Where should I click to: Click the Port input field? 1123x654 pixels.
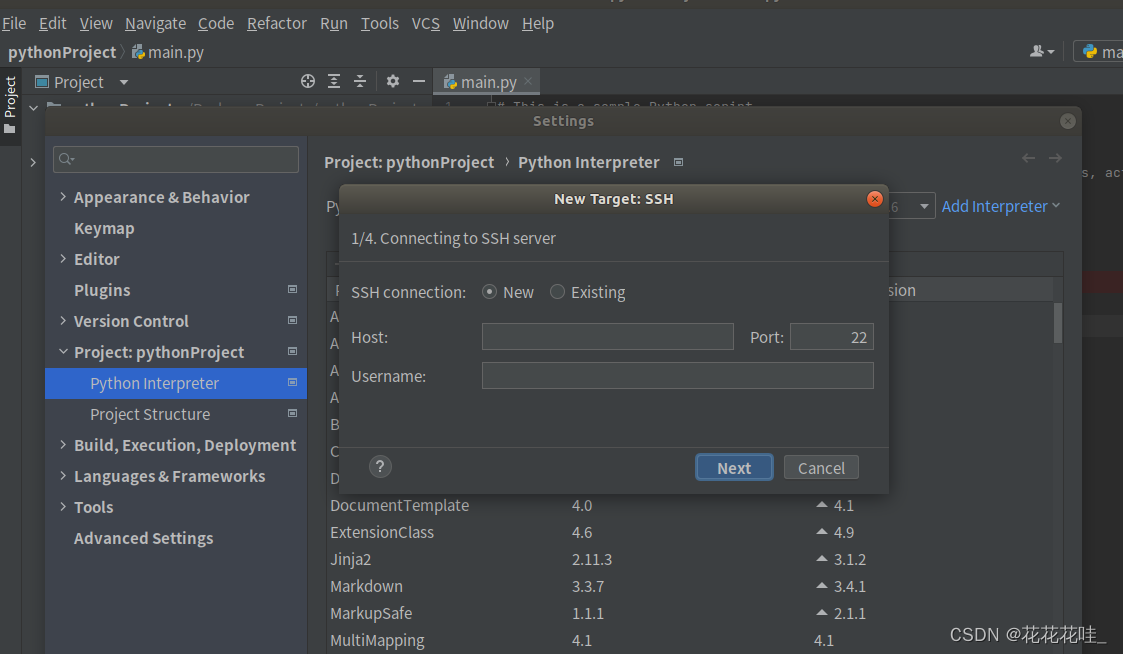tap(832, 337)
